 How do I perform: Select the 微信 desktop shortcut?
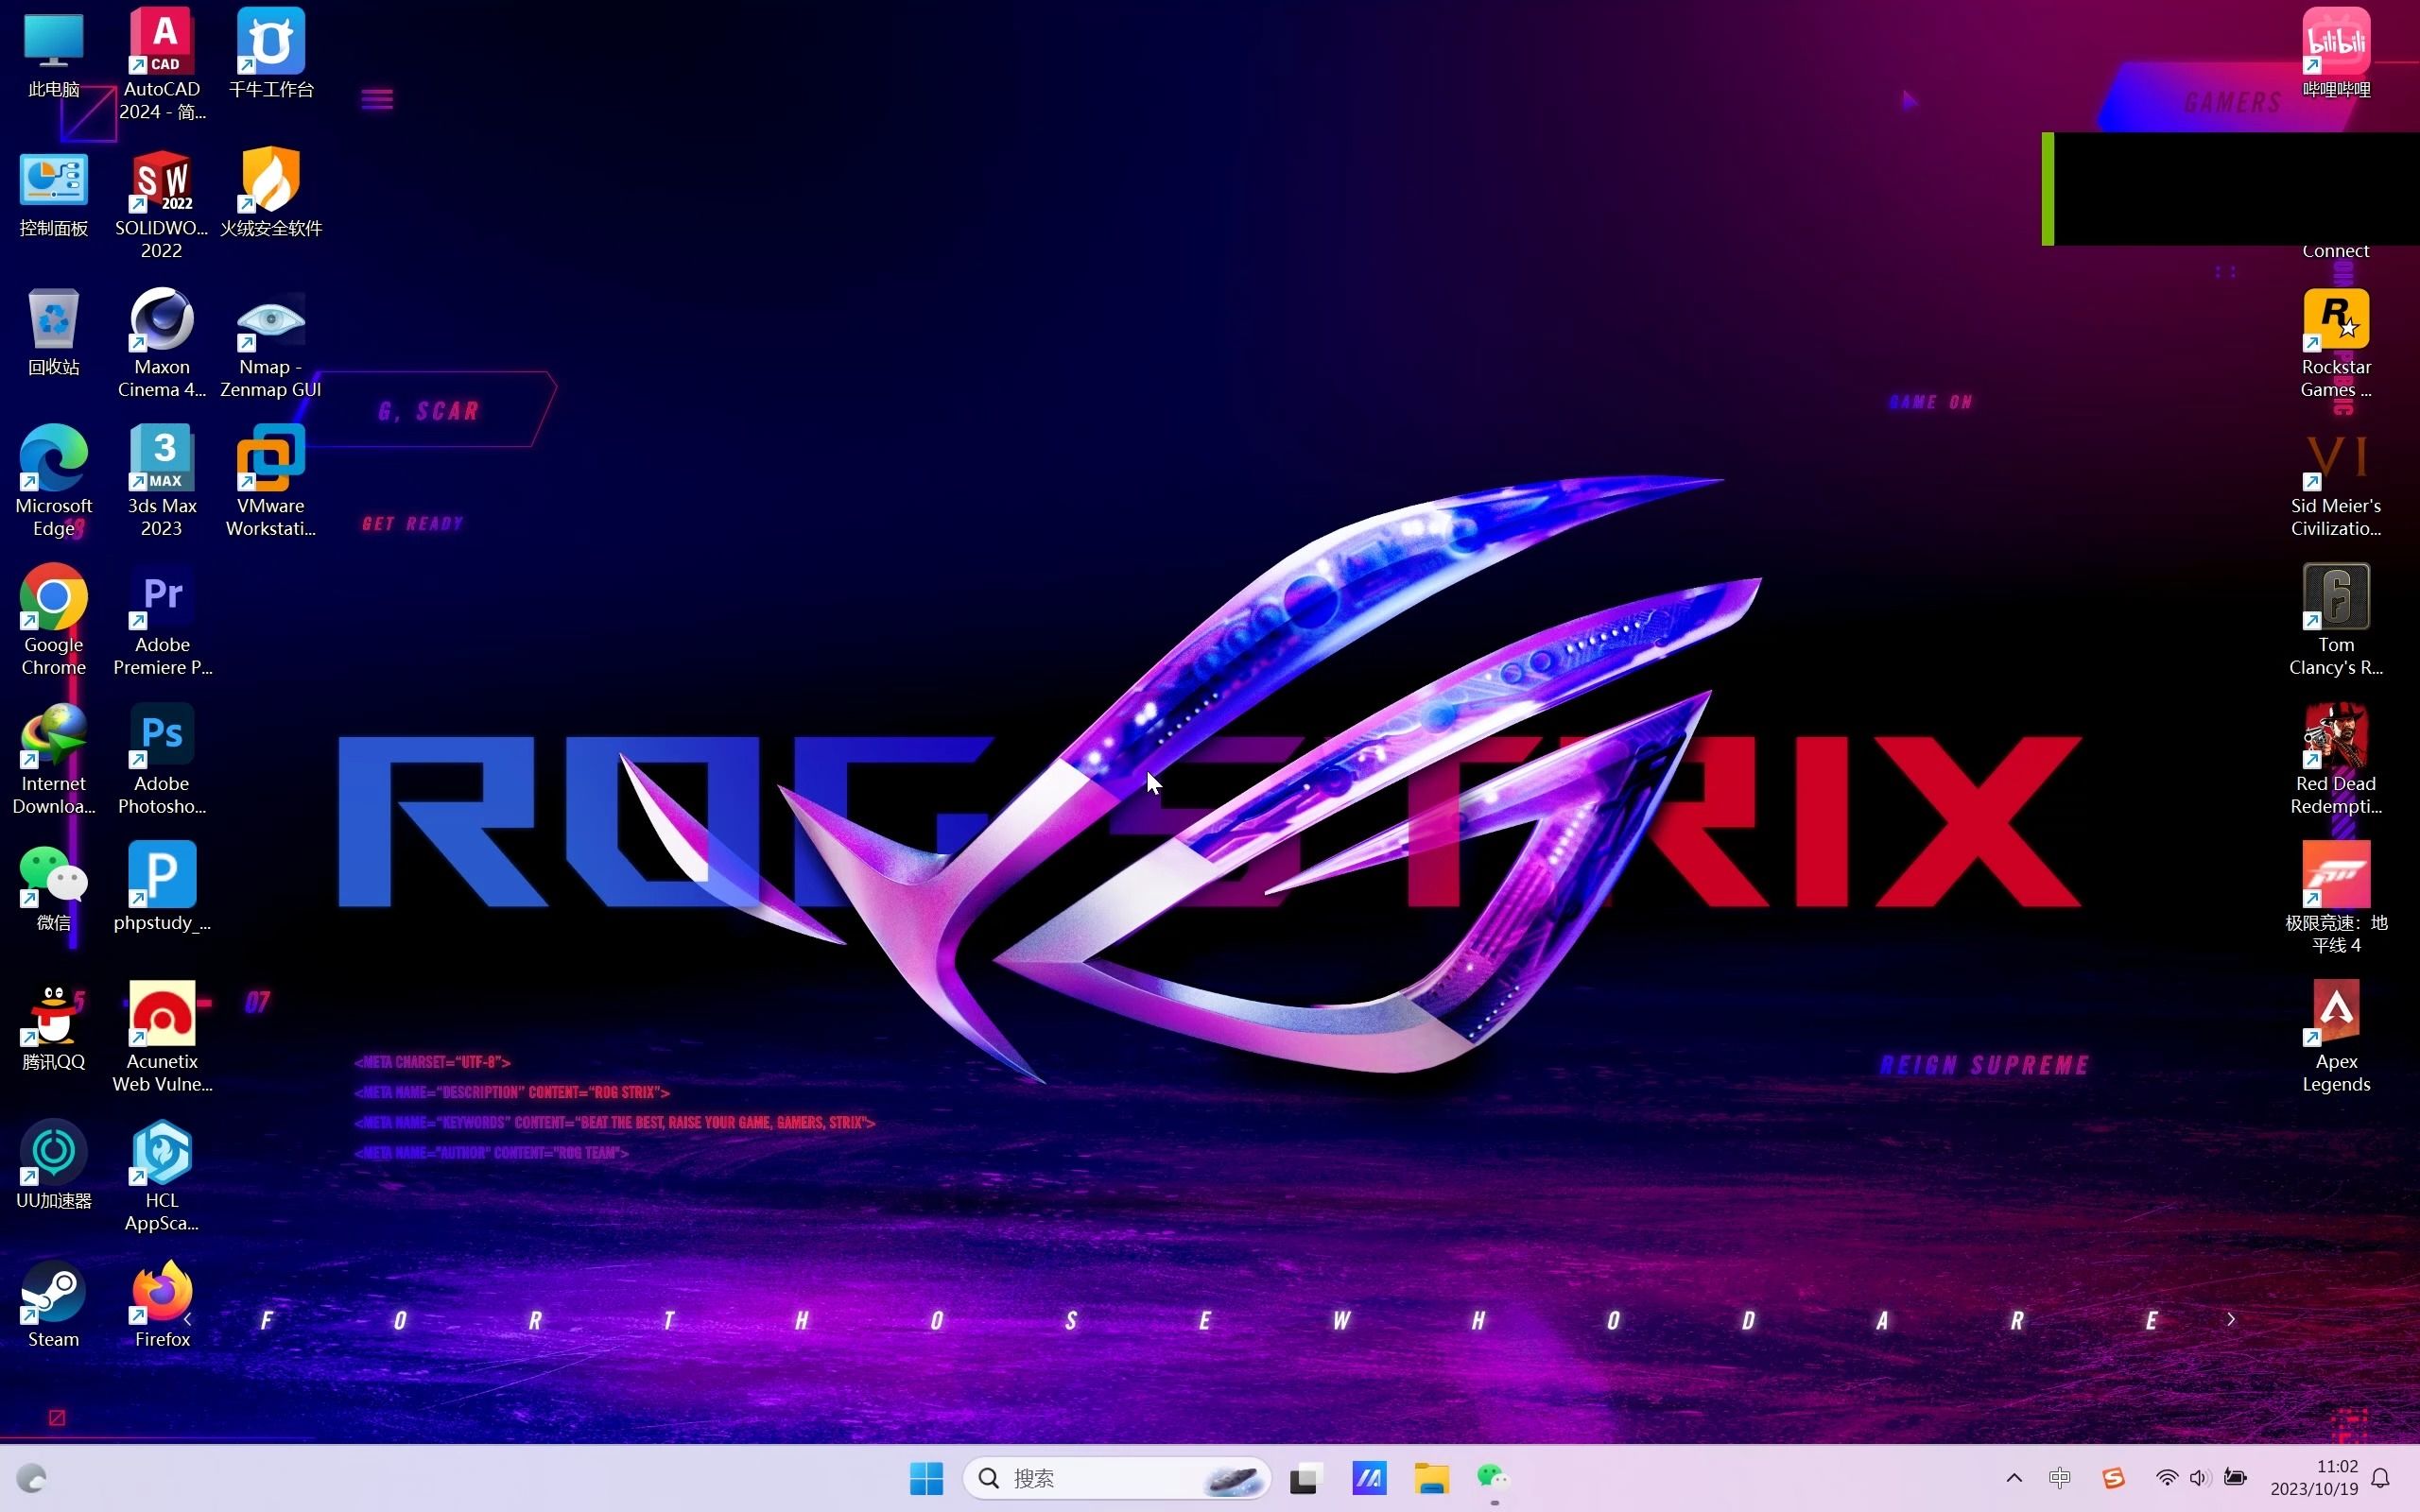pos(53,888)
